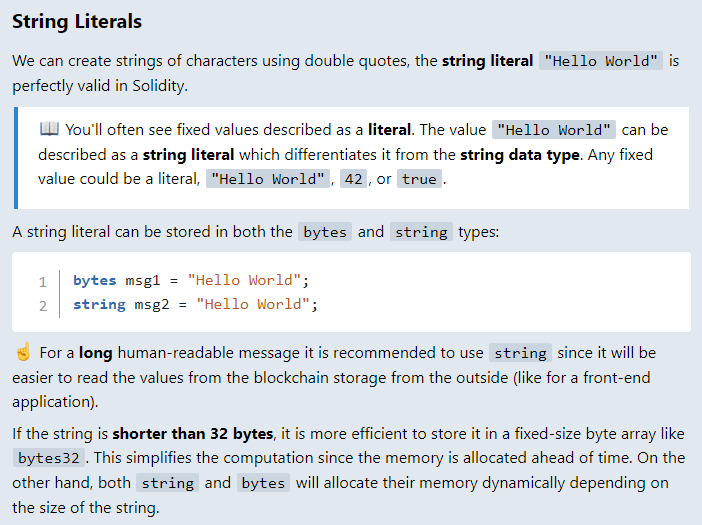Viewport: 702px width, 525px height.
Task: Click line number 1 in the code block
Action: tap(43, 281)
